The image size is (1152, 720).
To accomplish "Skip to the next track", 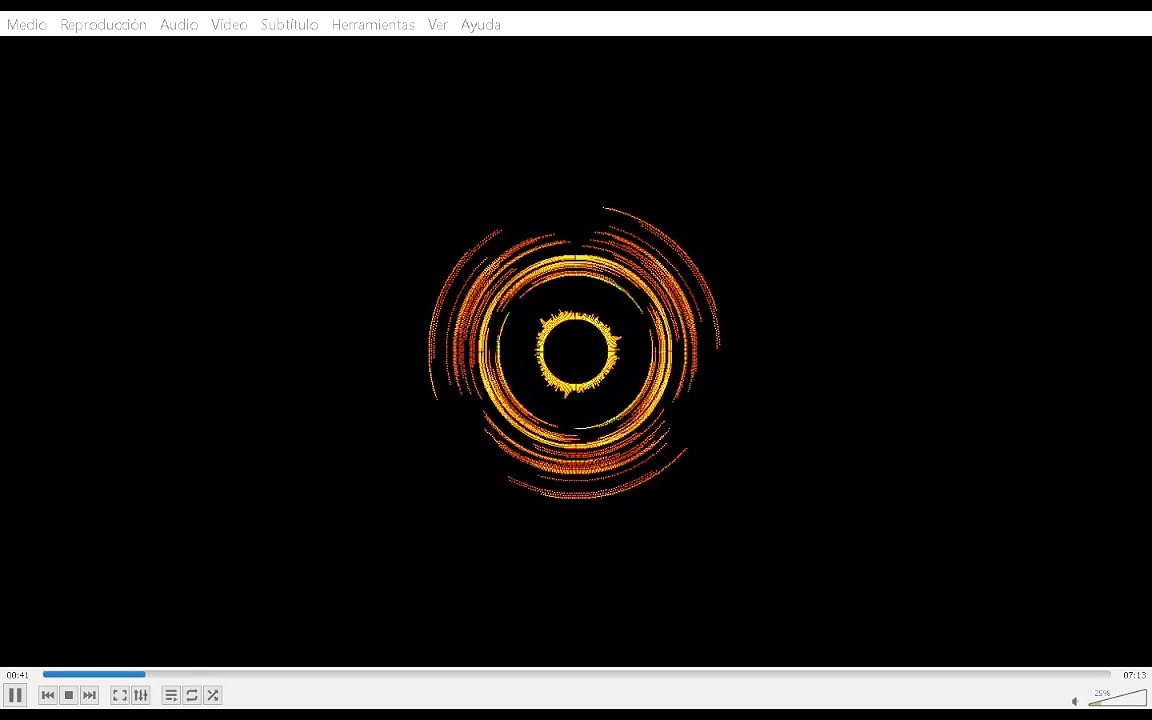I will point(89,695).
